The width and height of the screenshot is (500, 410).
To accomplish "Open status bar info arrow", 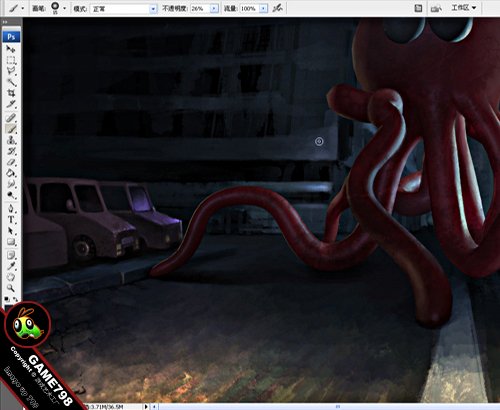I will click(x=146, y=407).
